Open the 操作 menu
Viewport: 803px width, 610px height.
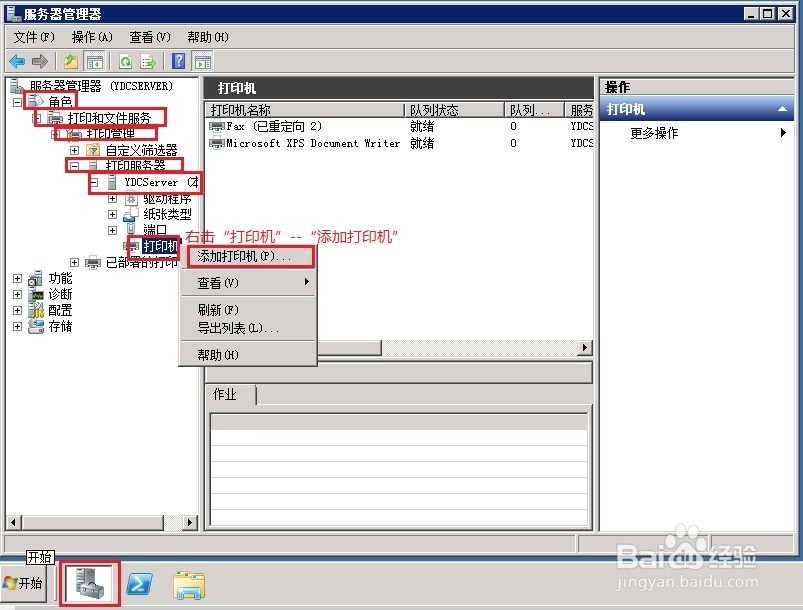coord(91,36)
